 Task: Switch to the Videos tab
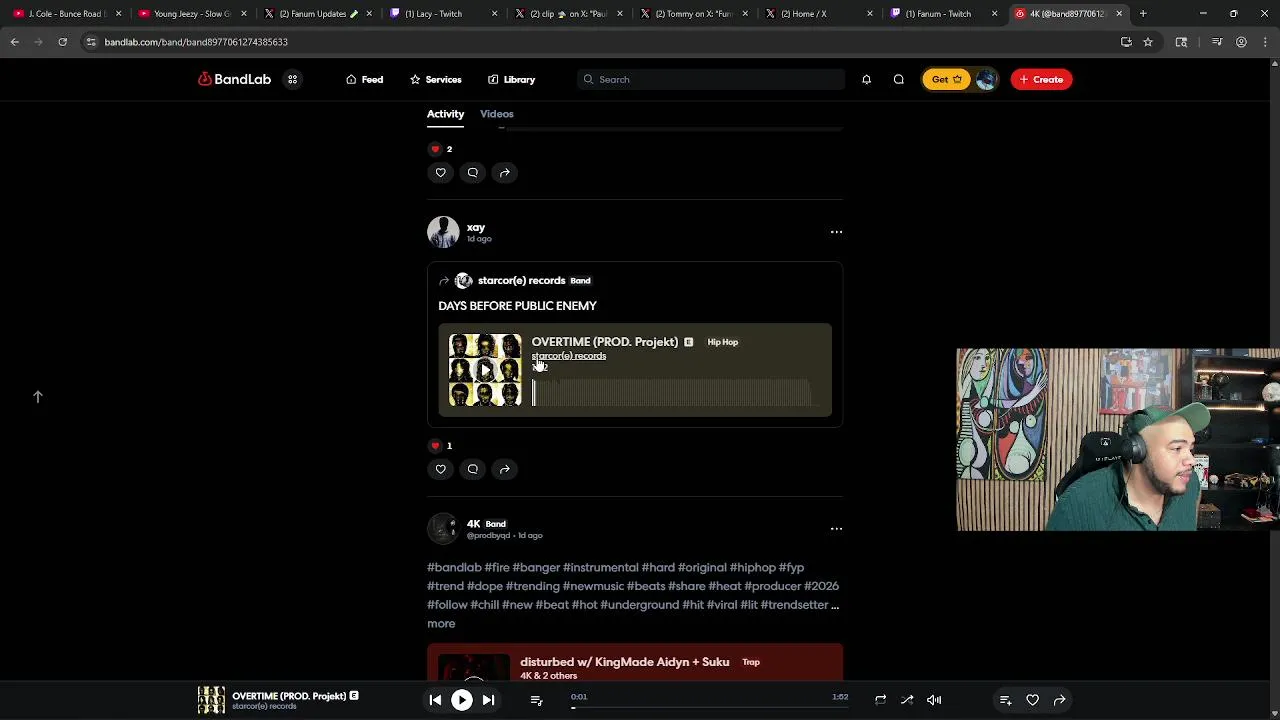click(496, 114)
